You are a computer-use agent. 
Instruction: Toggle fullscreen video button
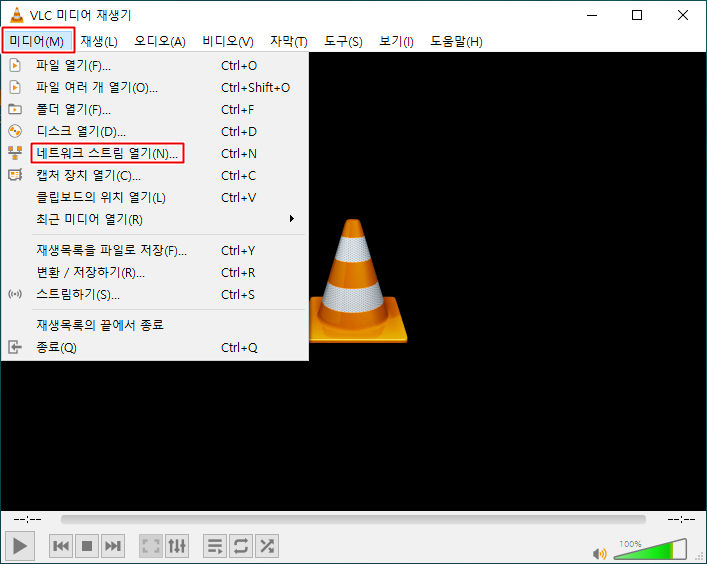[x=151, y=546]
